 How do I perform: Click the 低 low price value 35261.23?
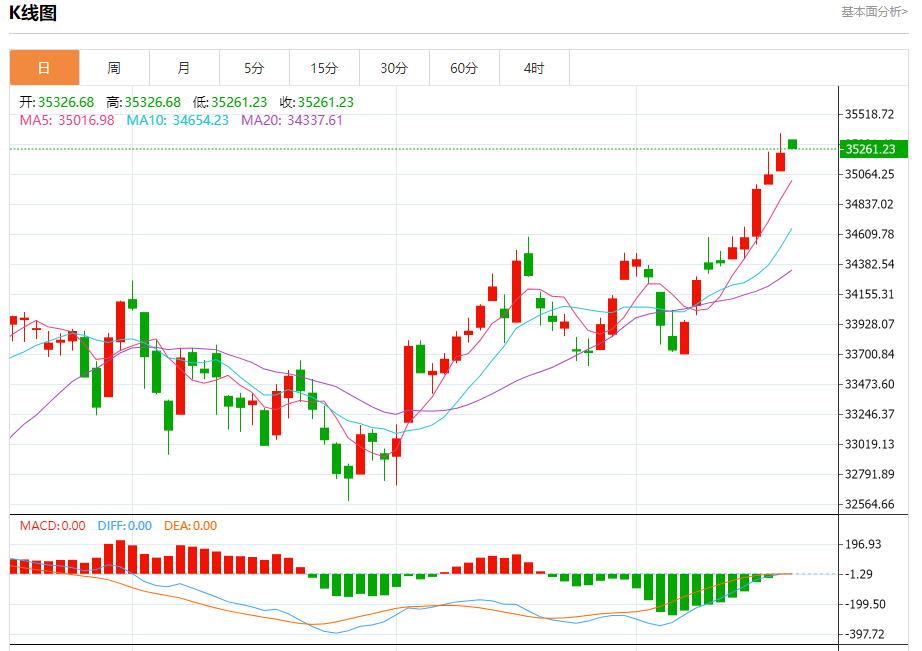click(239, 102)
